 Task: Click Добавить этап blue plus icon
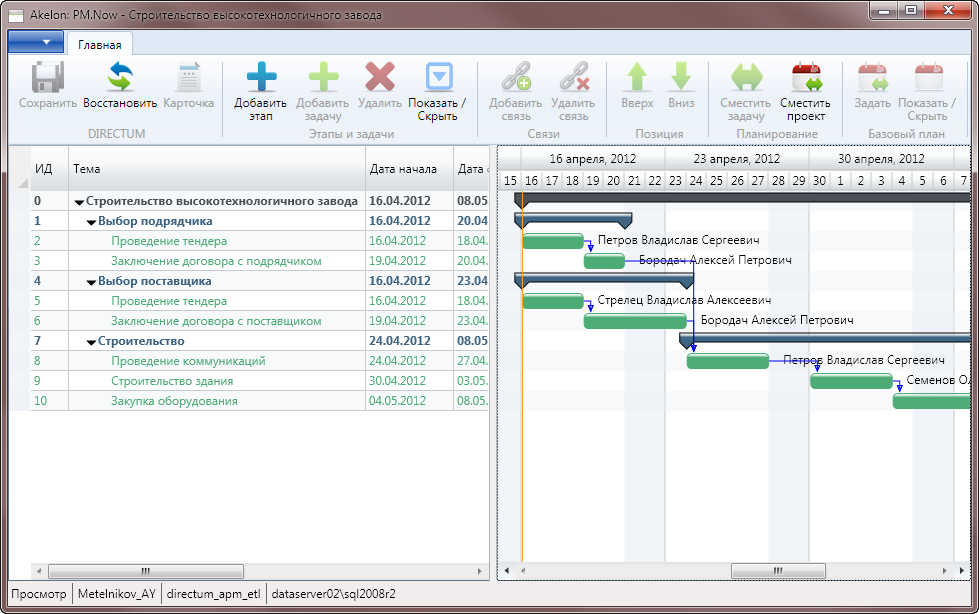262,77
